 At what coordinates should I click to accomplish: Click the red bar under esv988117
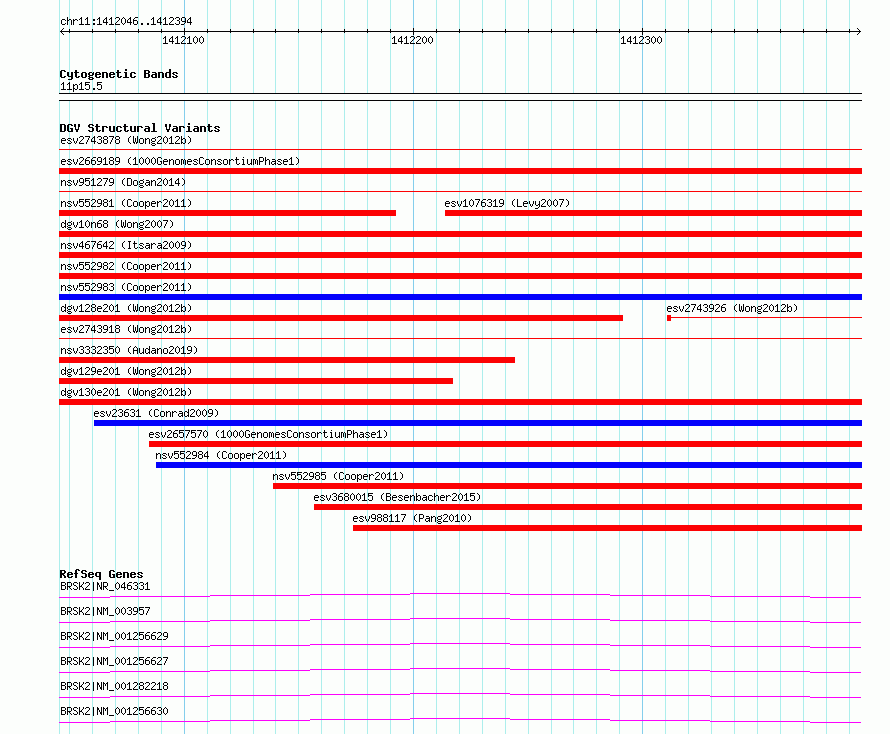(607, 528)
